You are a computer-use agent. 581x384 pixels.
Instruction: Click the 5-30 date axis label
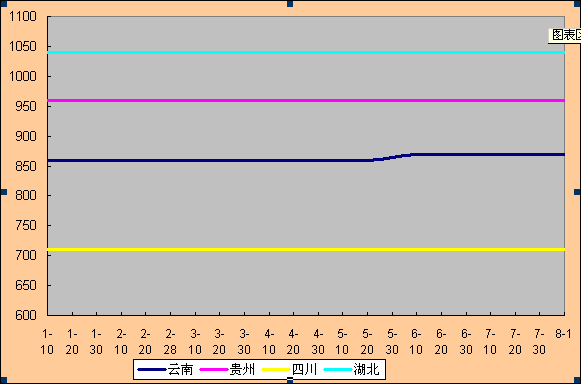click(x=392, y=342)
